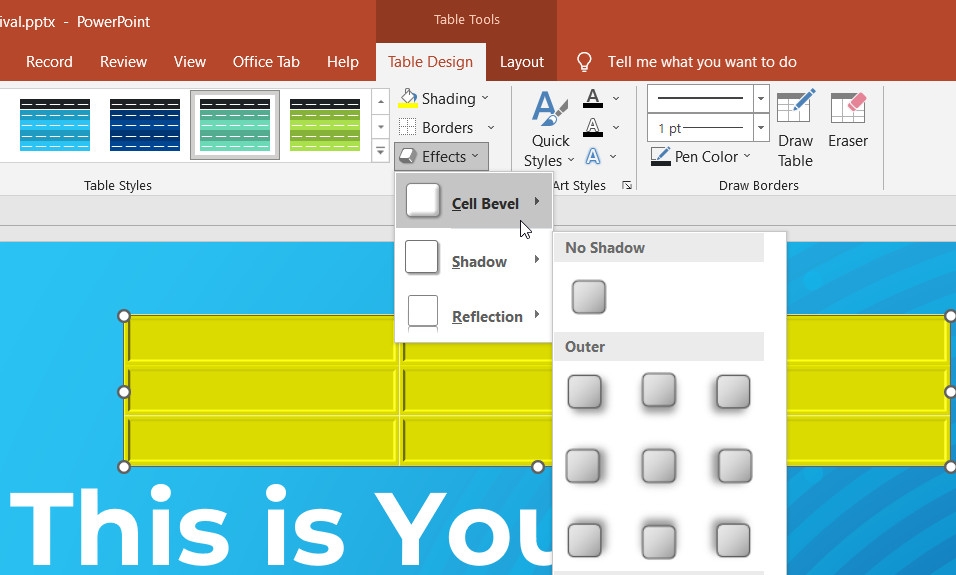Apply the teal green table style thumbnail
The width and height of the screenshot is (956, 575).
pos(235,124)
